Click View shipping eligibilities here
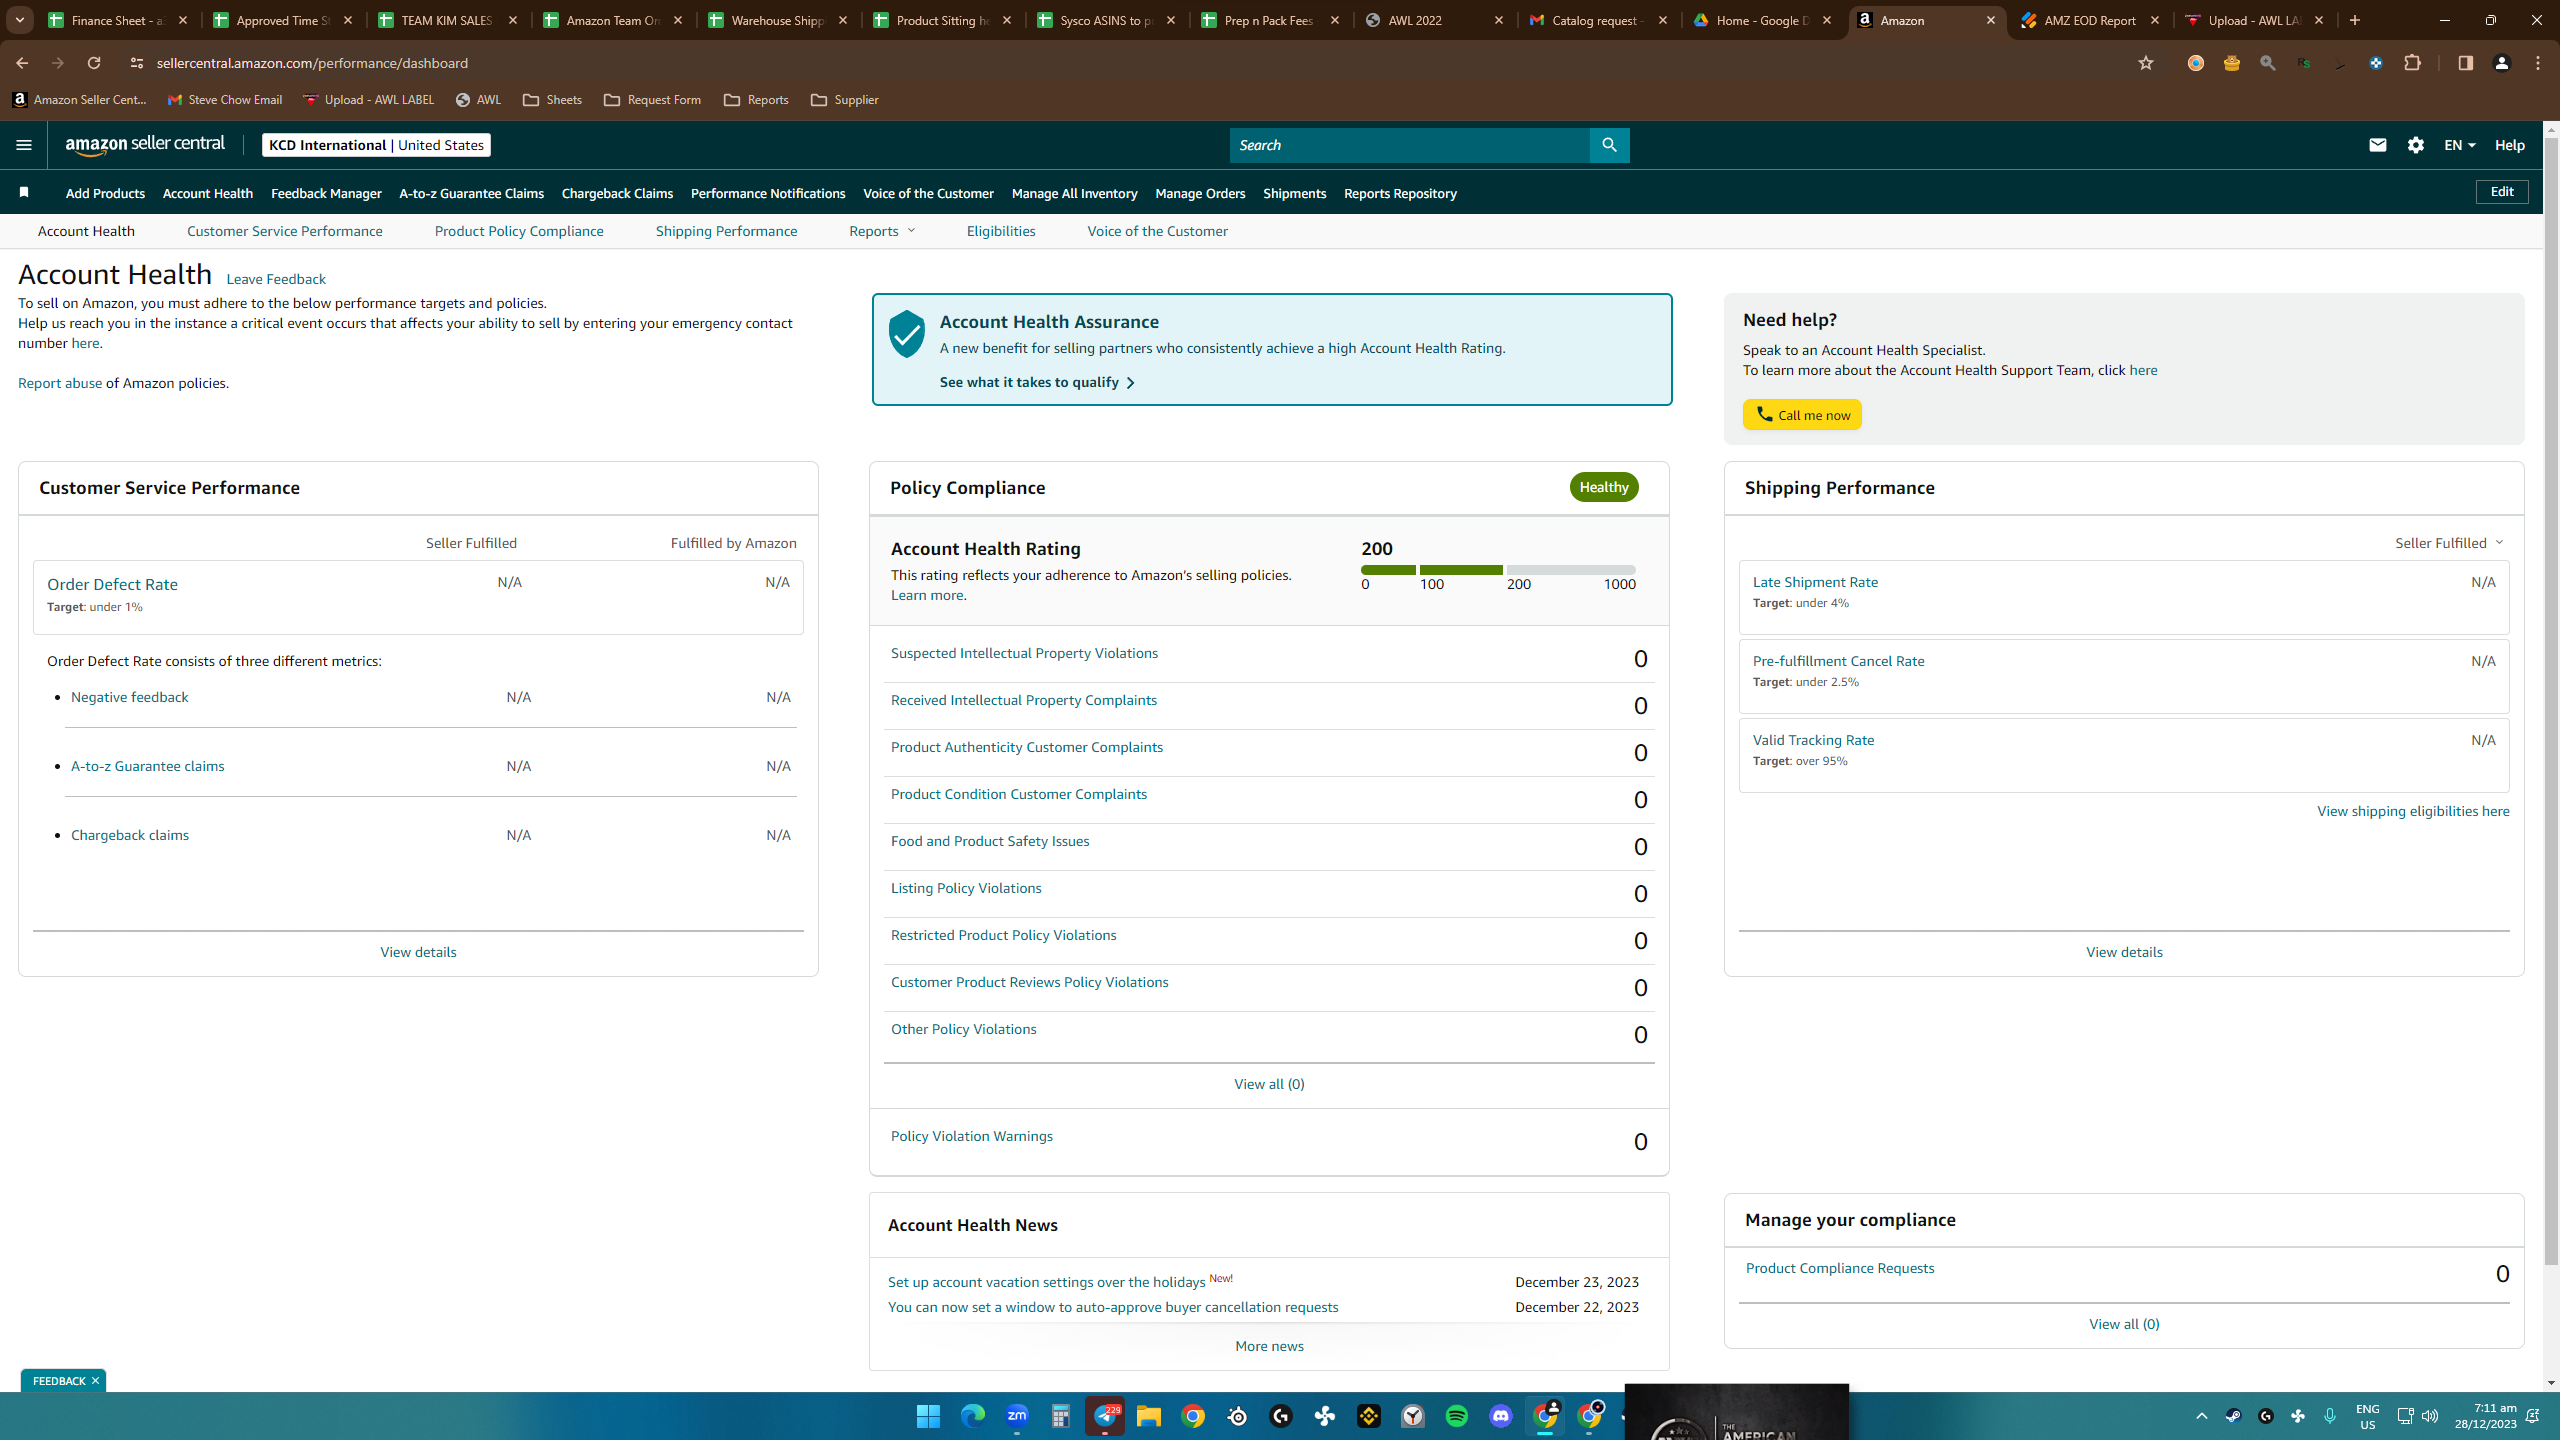The height and width of the screenshot is (1440, 2560). (x=2413, y=811)
